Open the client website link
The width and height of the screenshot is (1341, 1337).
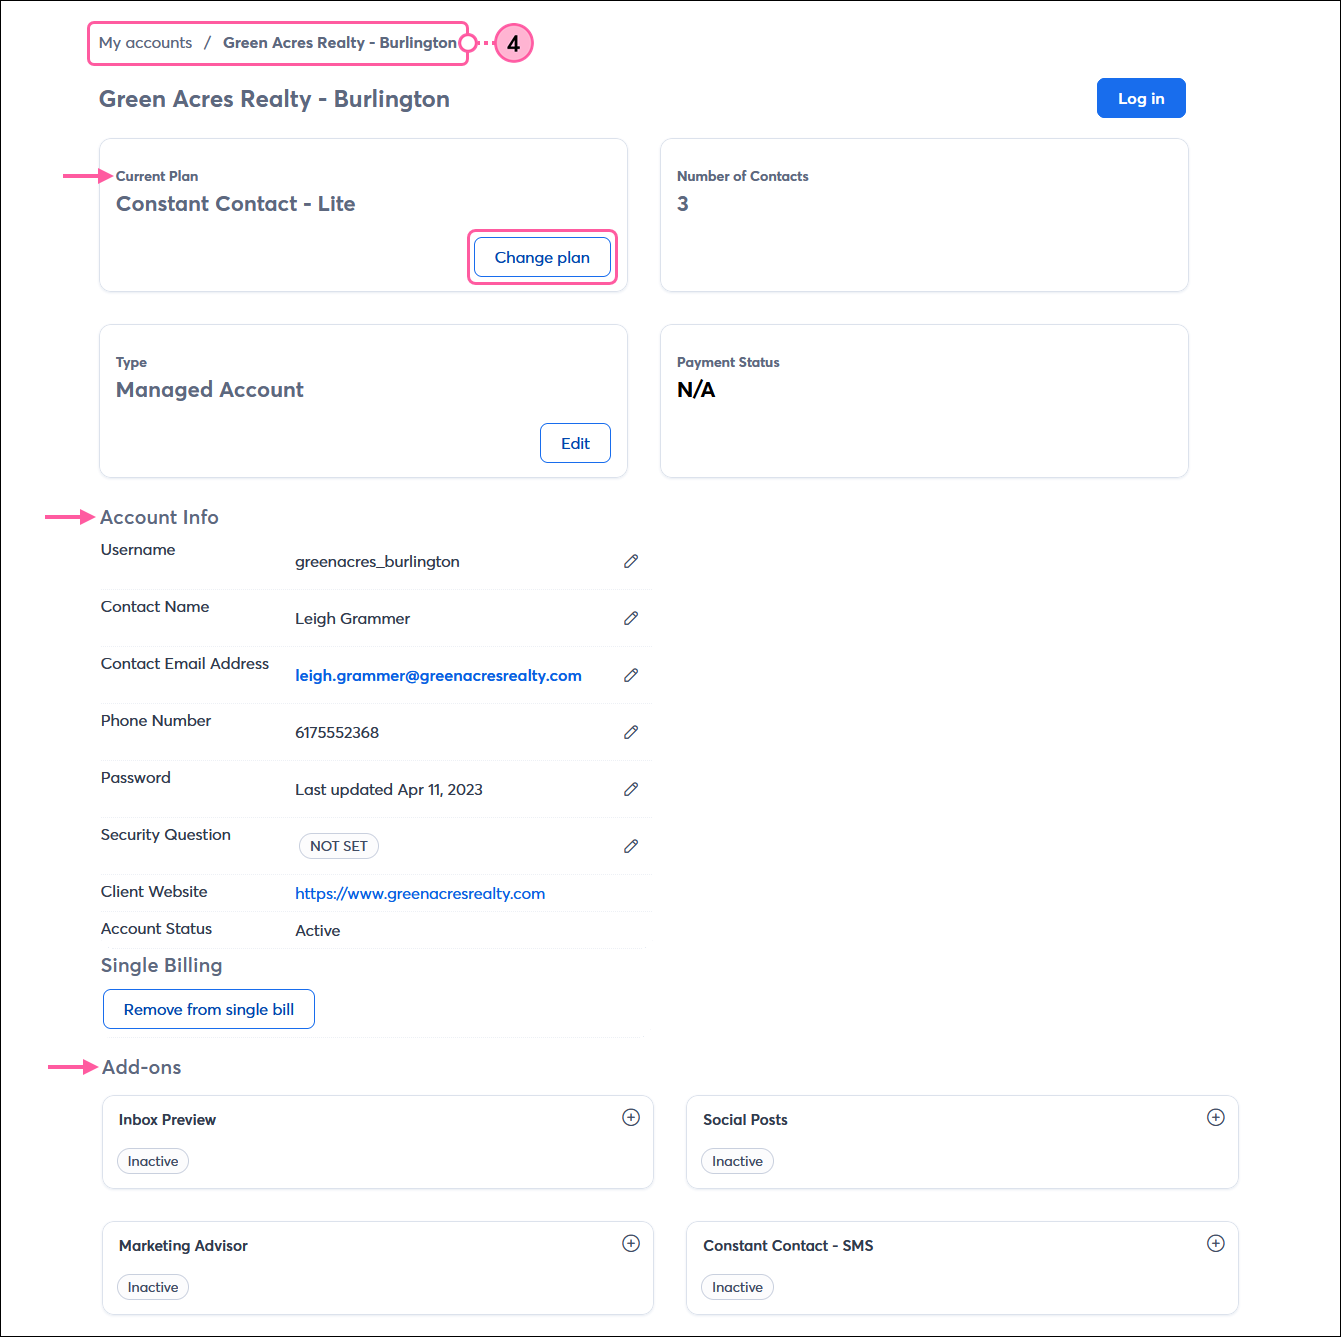pos(420,893)
